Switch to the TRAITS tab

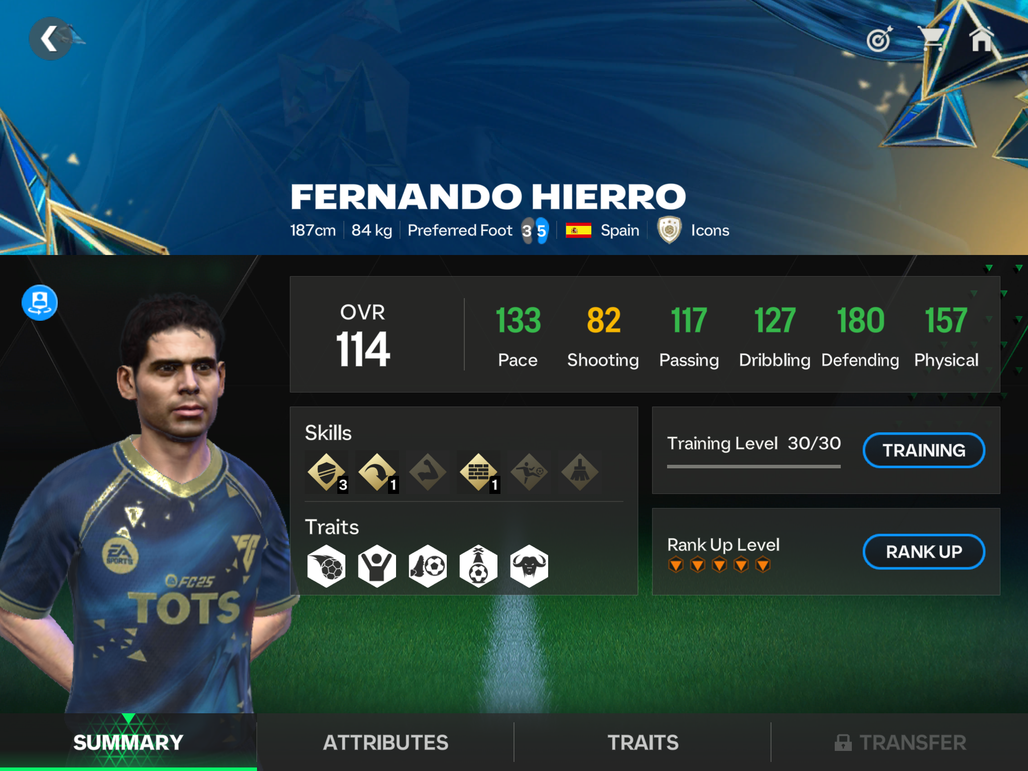point(642,742)
